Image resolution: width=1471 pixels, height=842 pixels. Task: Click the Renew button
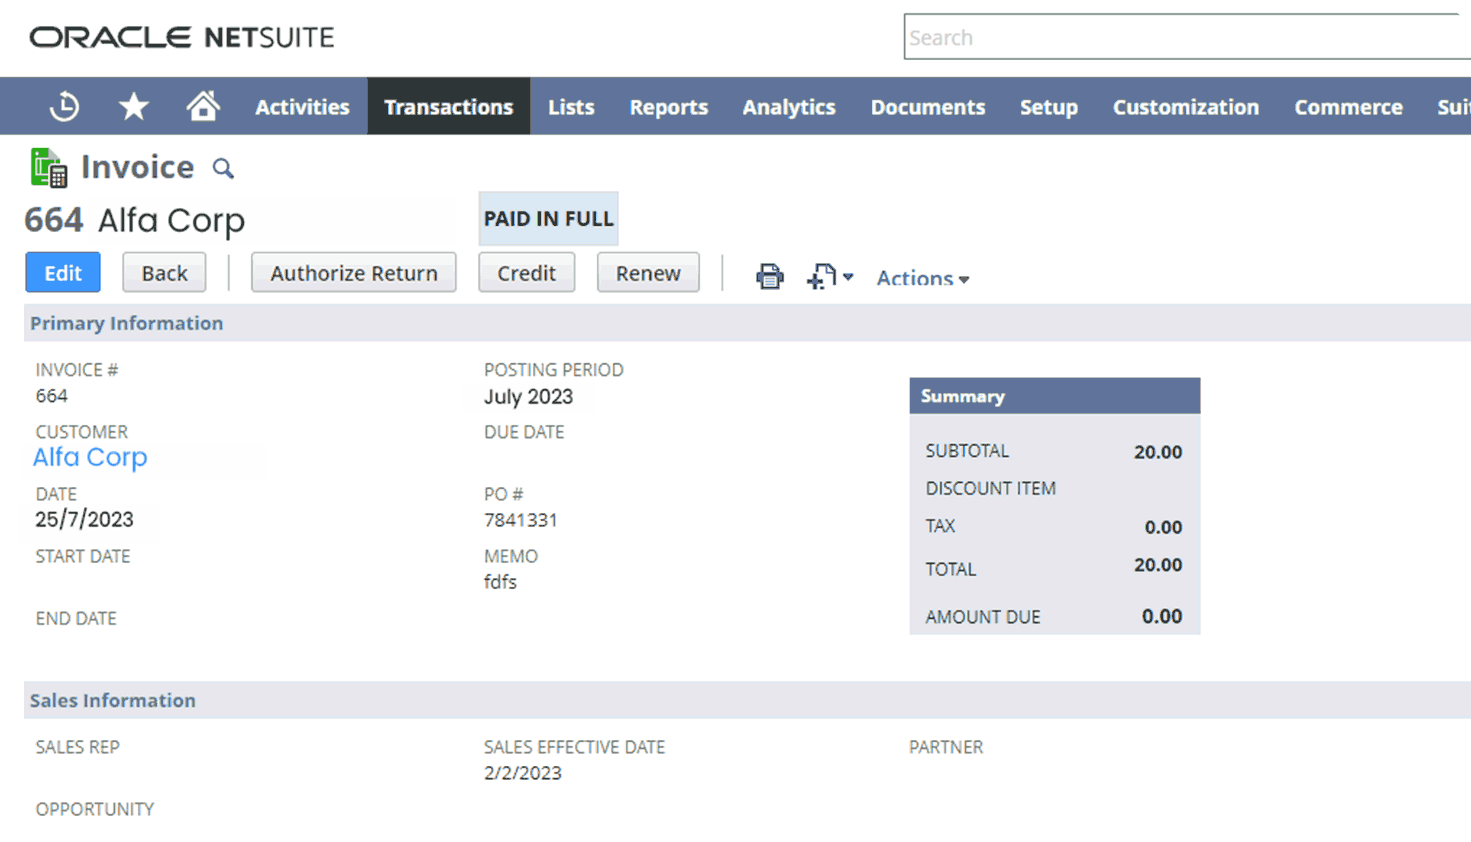click(x=648, y=272)
